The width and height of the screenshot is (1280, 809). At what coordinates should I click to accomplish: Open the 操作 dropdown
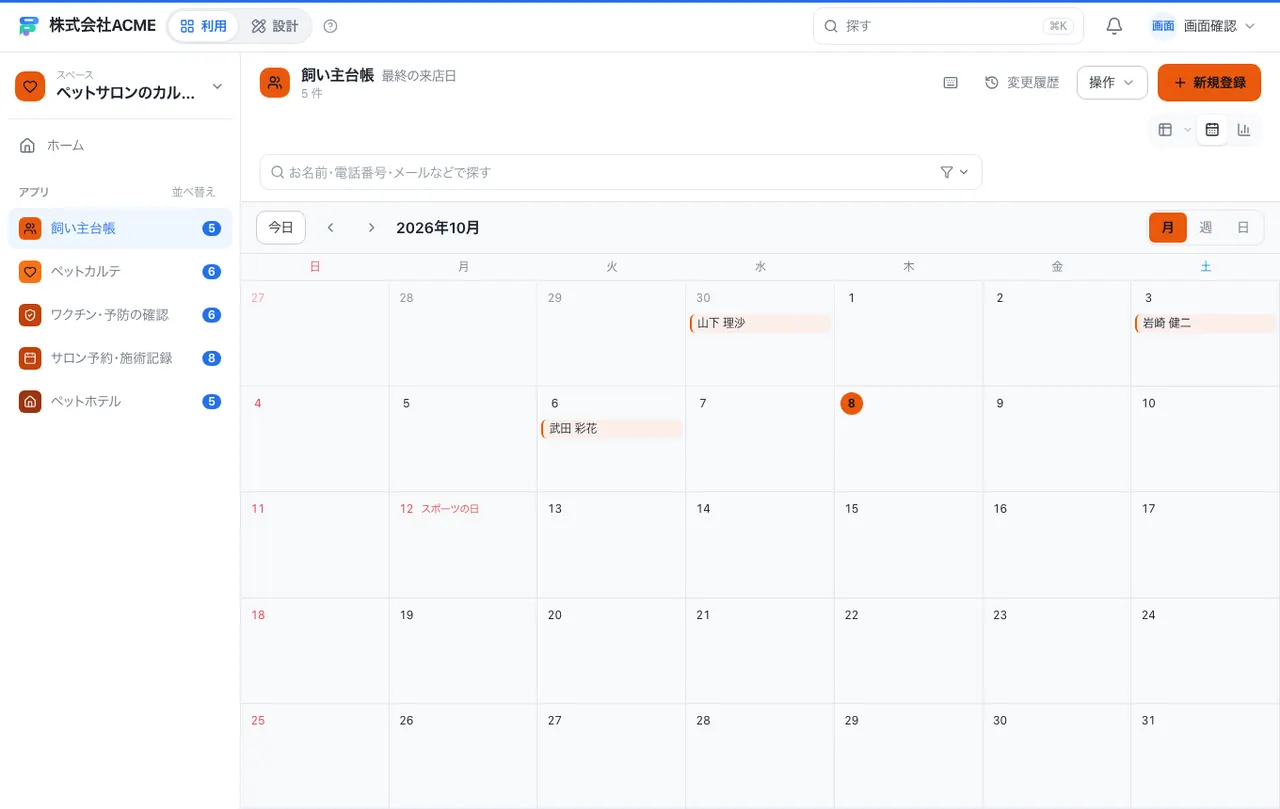click(1112, 83)
